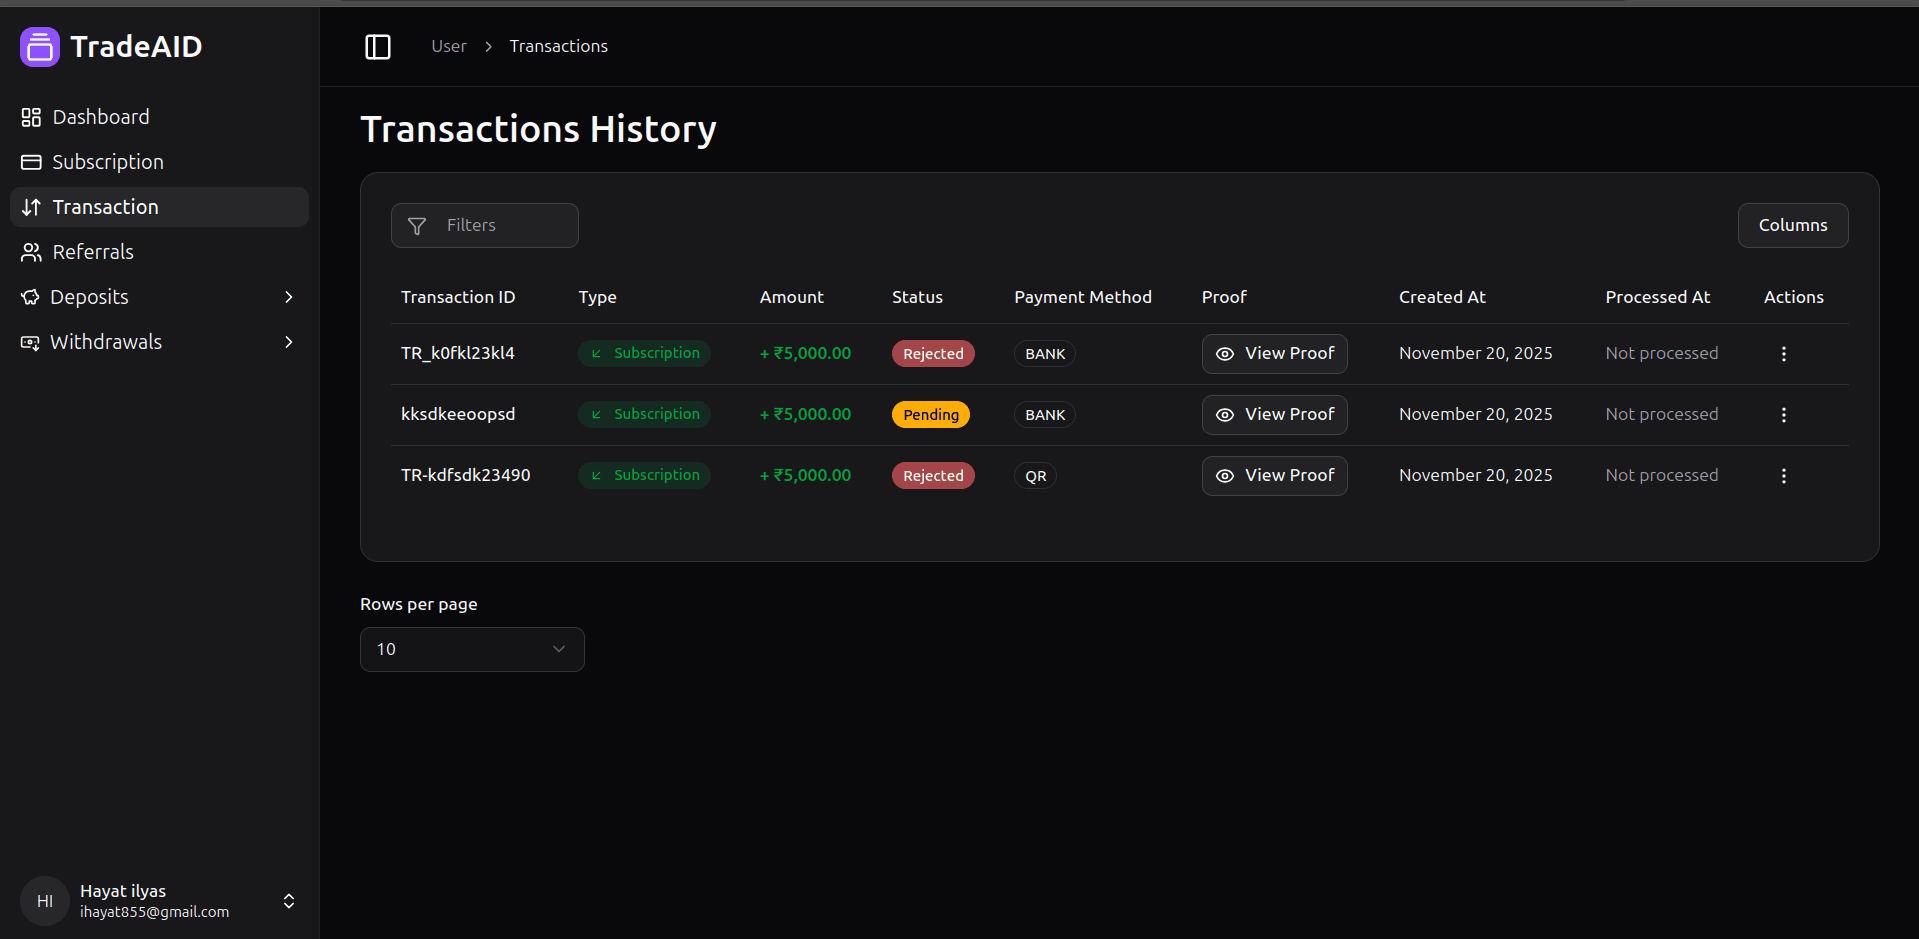Click the Withdrawals cash icon
This screenshot has width=1919, height=939.
click(31, 342)
